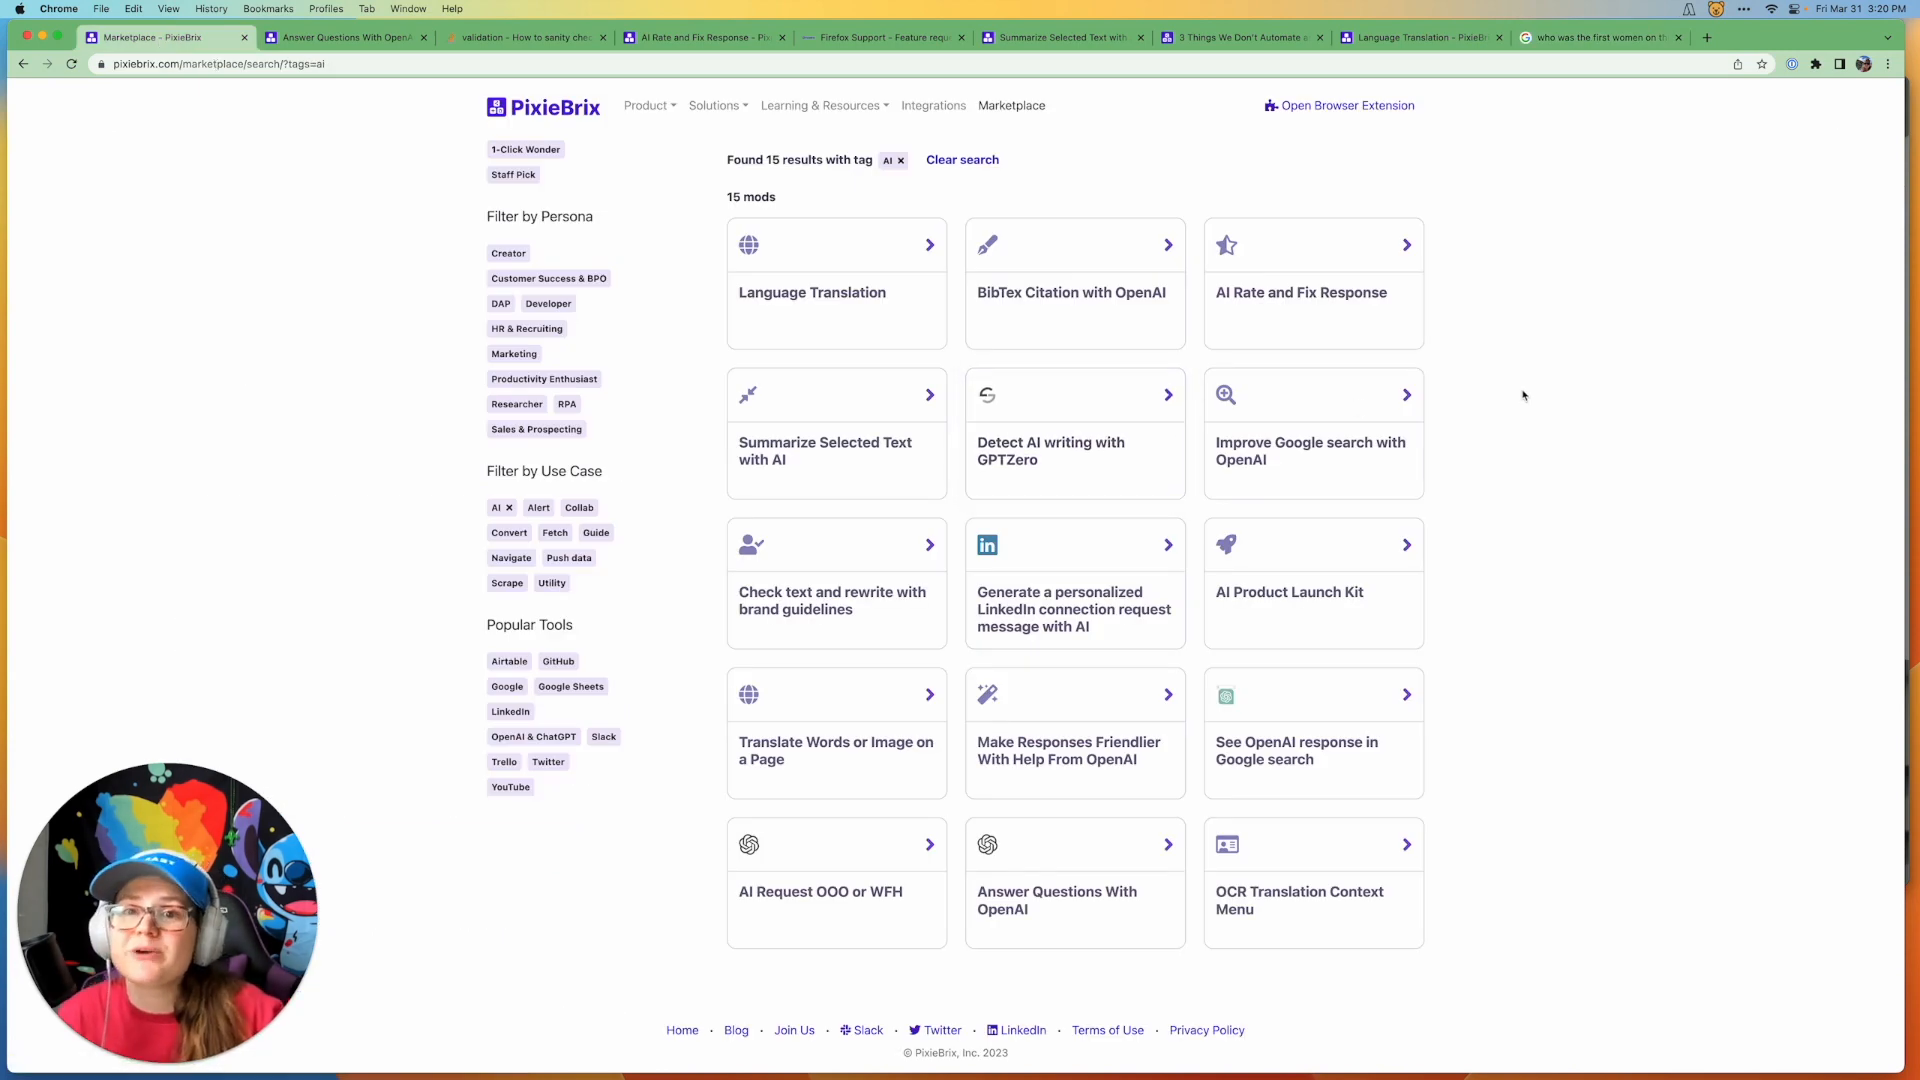1920x1080 pixels.
Task: Click the pen icon on BibTex Citation card
Action: click(987, 245)
